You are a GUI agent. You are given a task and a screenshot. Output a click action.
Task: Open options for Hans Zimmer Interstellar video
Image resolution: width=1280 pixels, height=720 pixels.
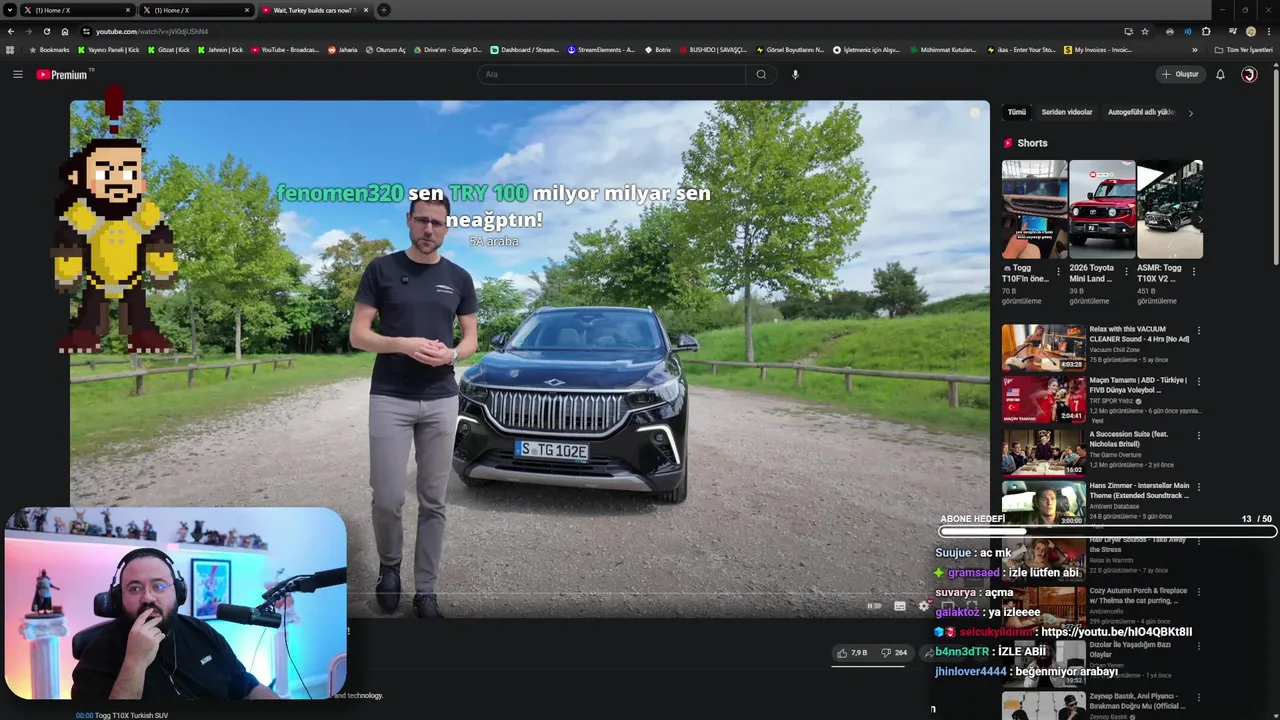click(1199, 487)
